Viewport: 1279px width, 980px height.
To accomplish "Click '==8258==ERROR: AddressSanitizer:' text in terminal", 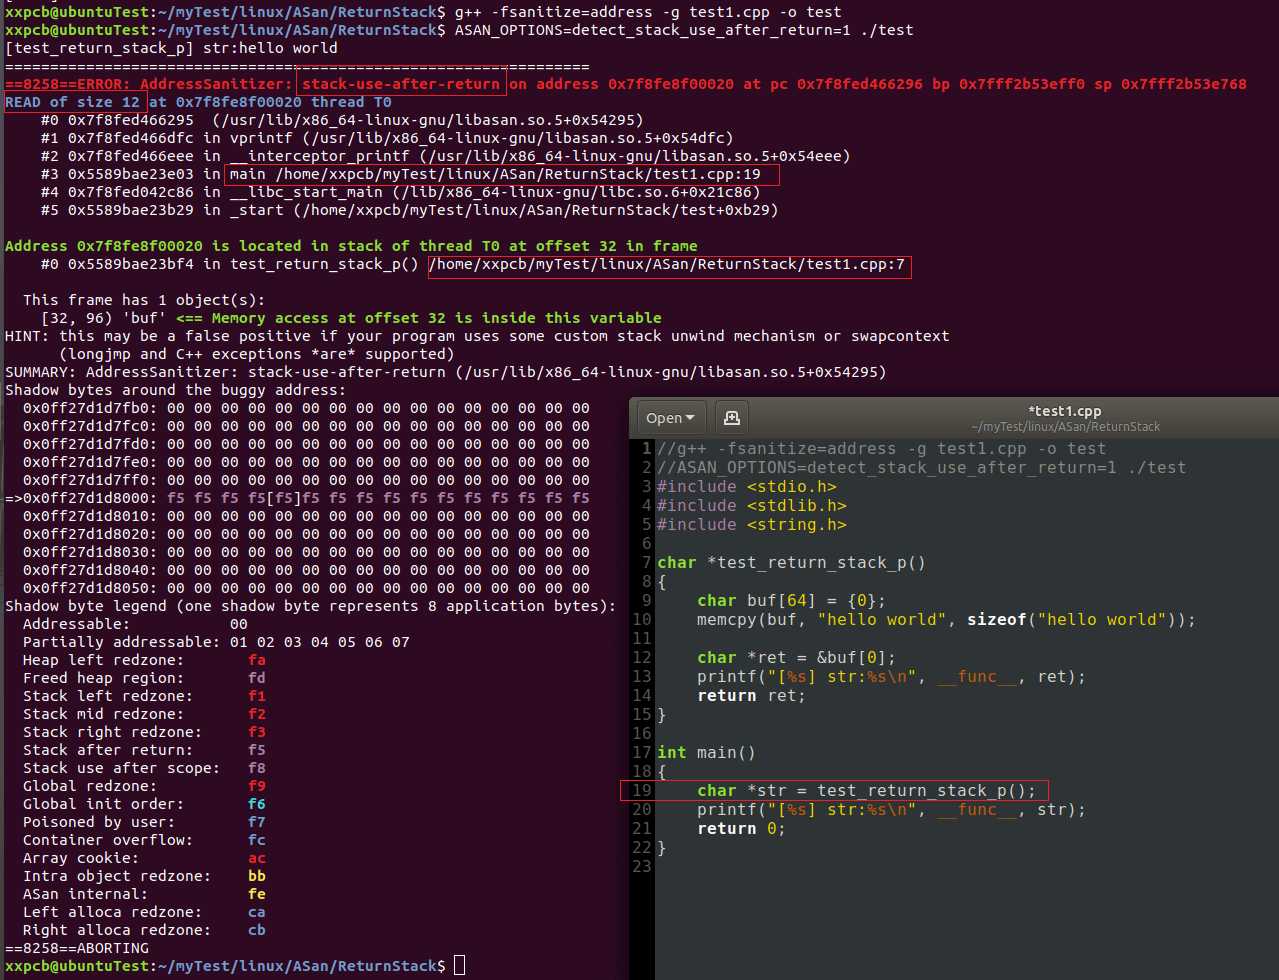I will click(x=149, y=84).
